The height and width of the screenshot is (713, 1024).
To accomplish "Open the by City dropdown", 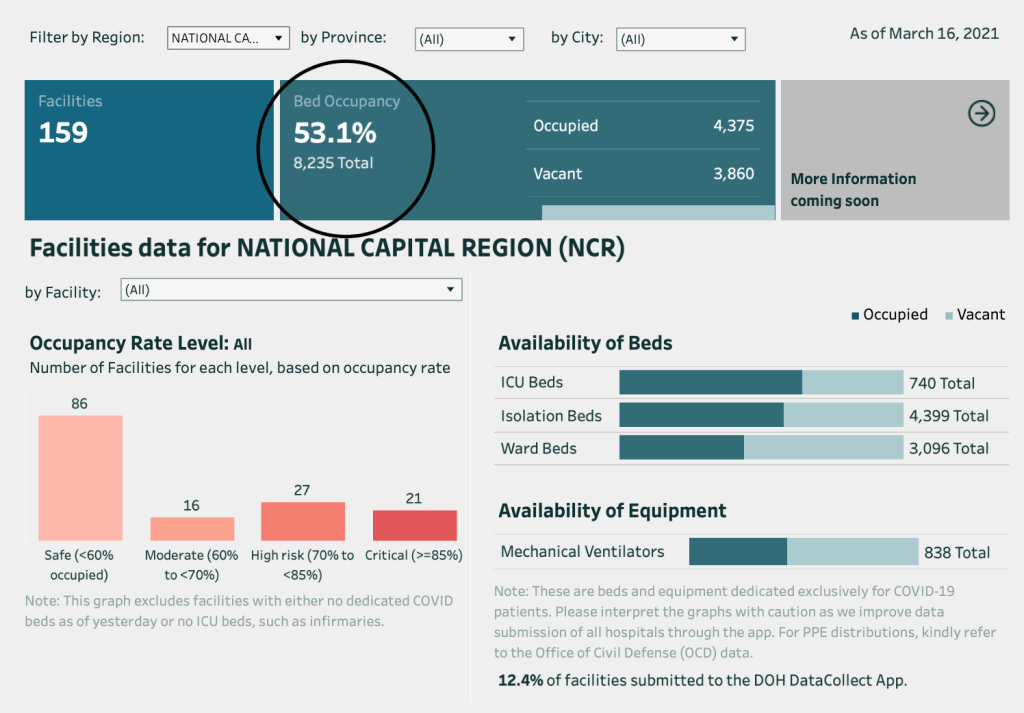I will click(680, 39).
